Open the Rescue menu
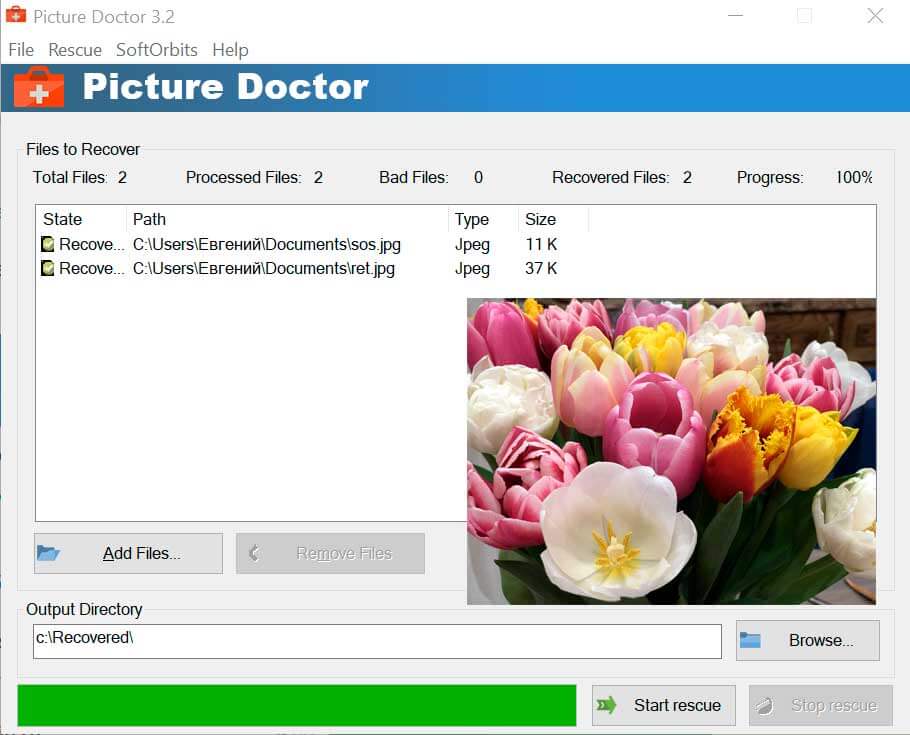 74,50
